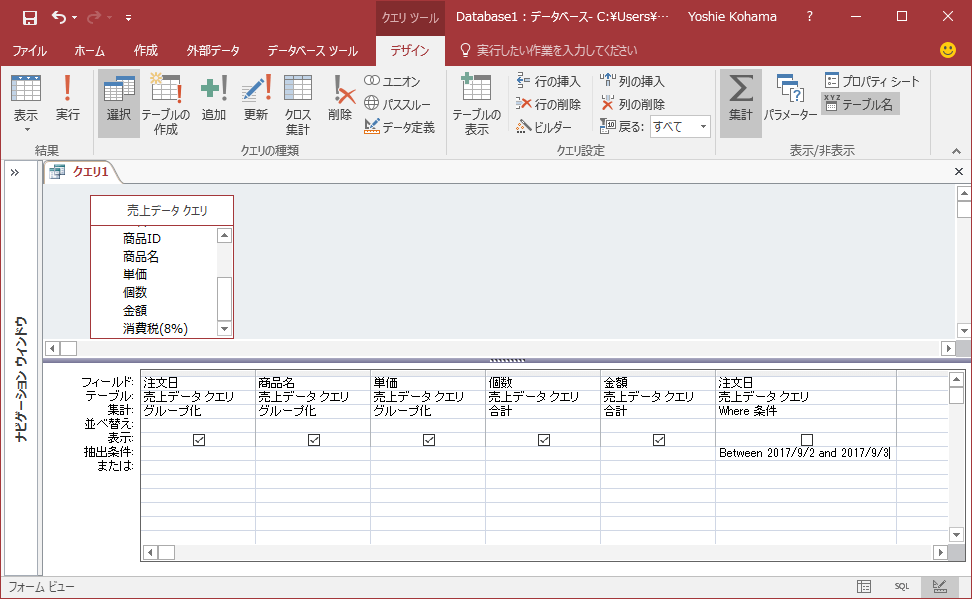
Task: Select 商品名 in the field list
Action: [x=141, y=256]
